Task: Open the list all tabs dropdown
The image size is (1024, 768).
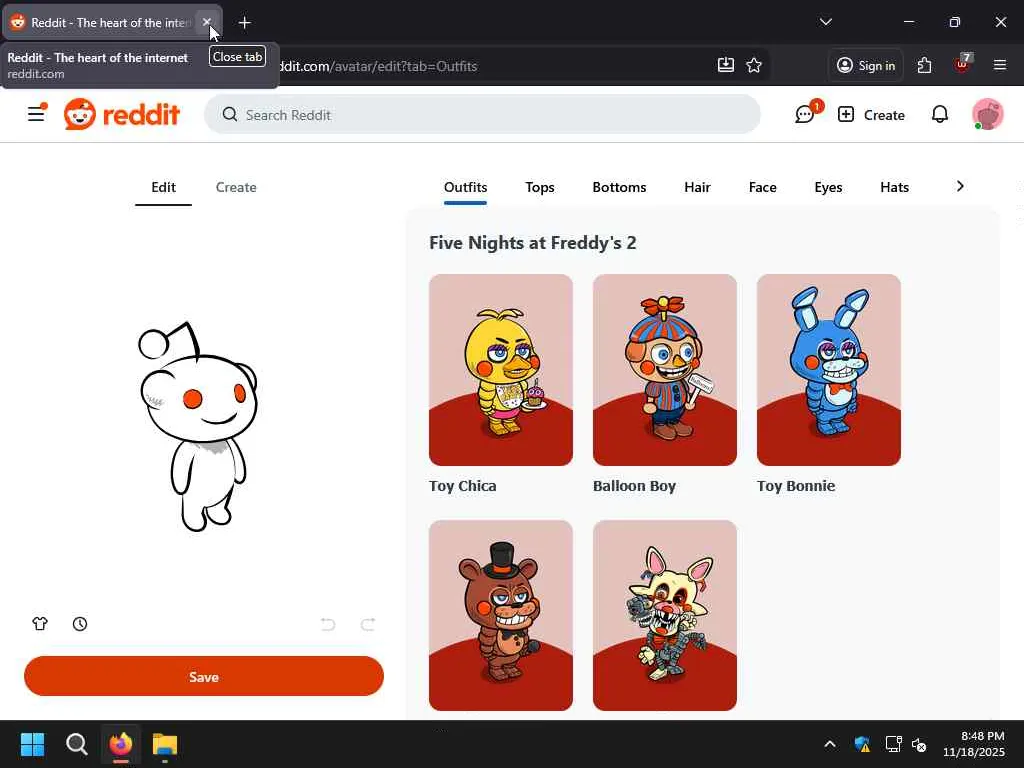Action: coord(825,22)
